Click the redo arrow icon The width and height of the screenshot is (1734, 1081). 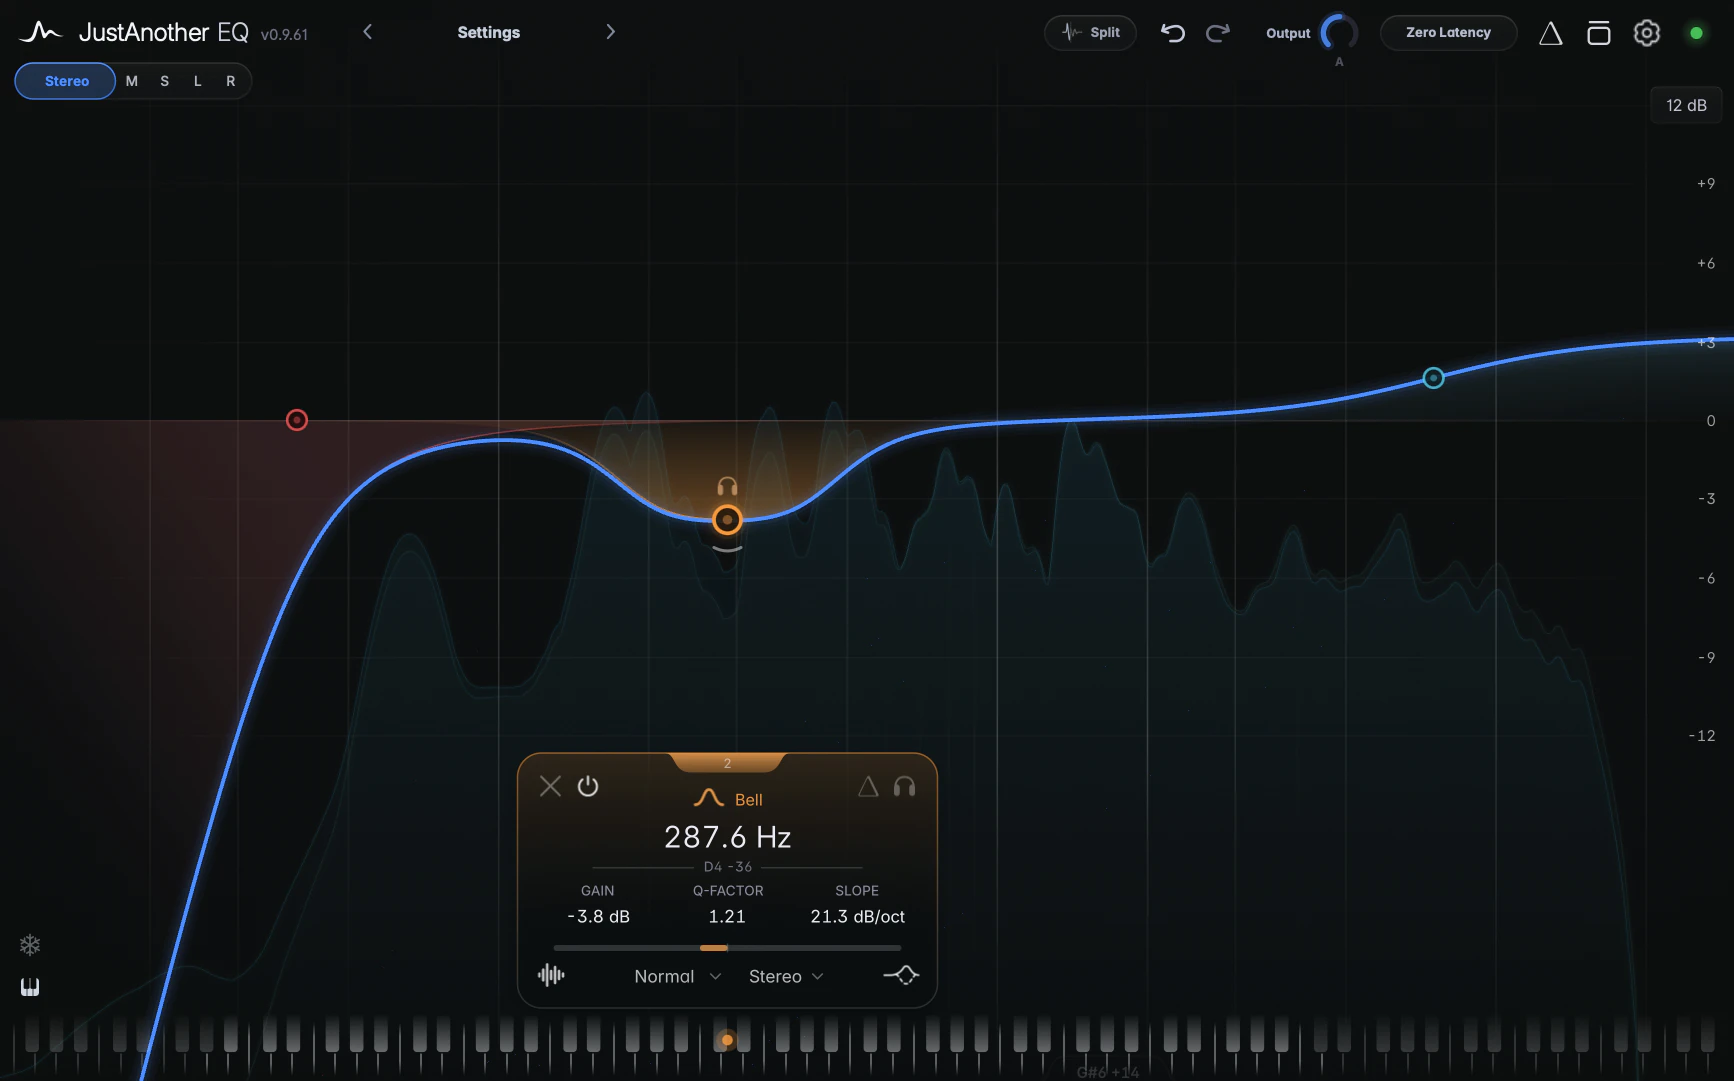(1217, 33)
